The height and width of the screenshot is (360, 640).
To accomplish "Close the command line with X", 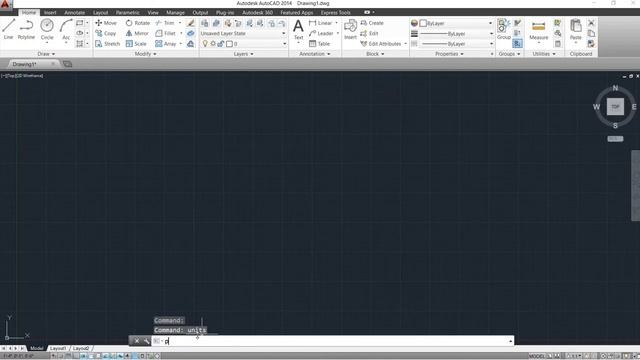I will (x=137, y=341).
